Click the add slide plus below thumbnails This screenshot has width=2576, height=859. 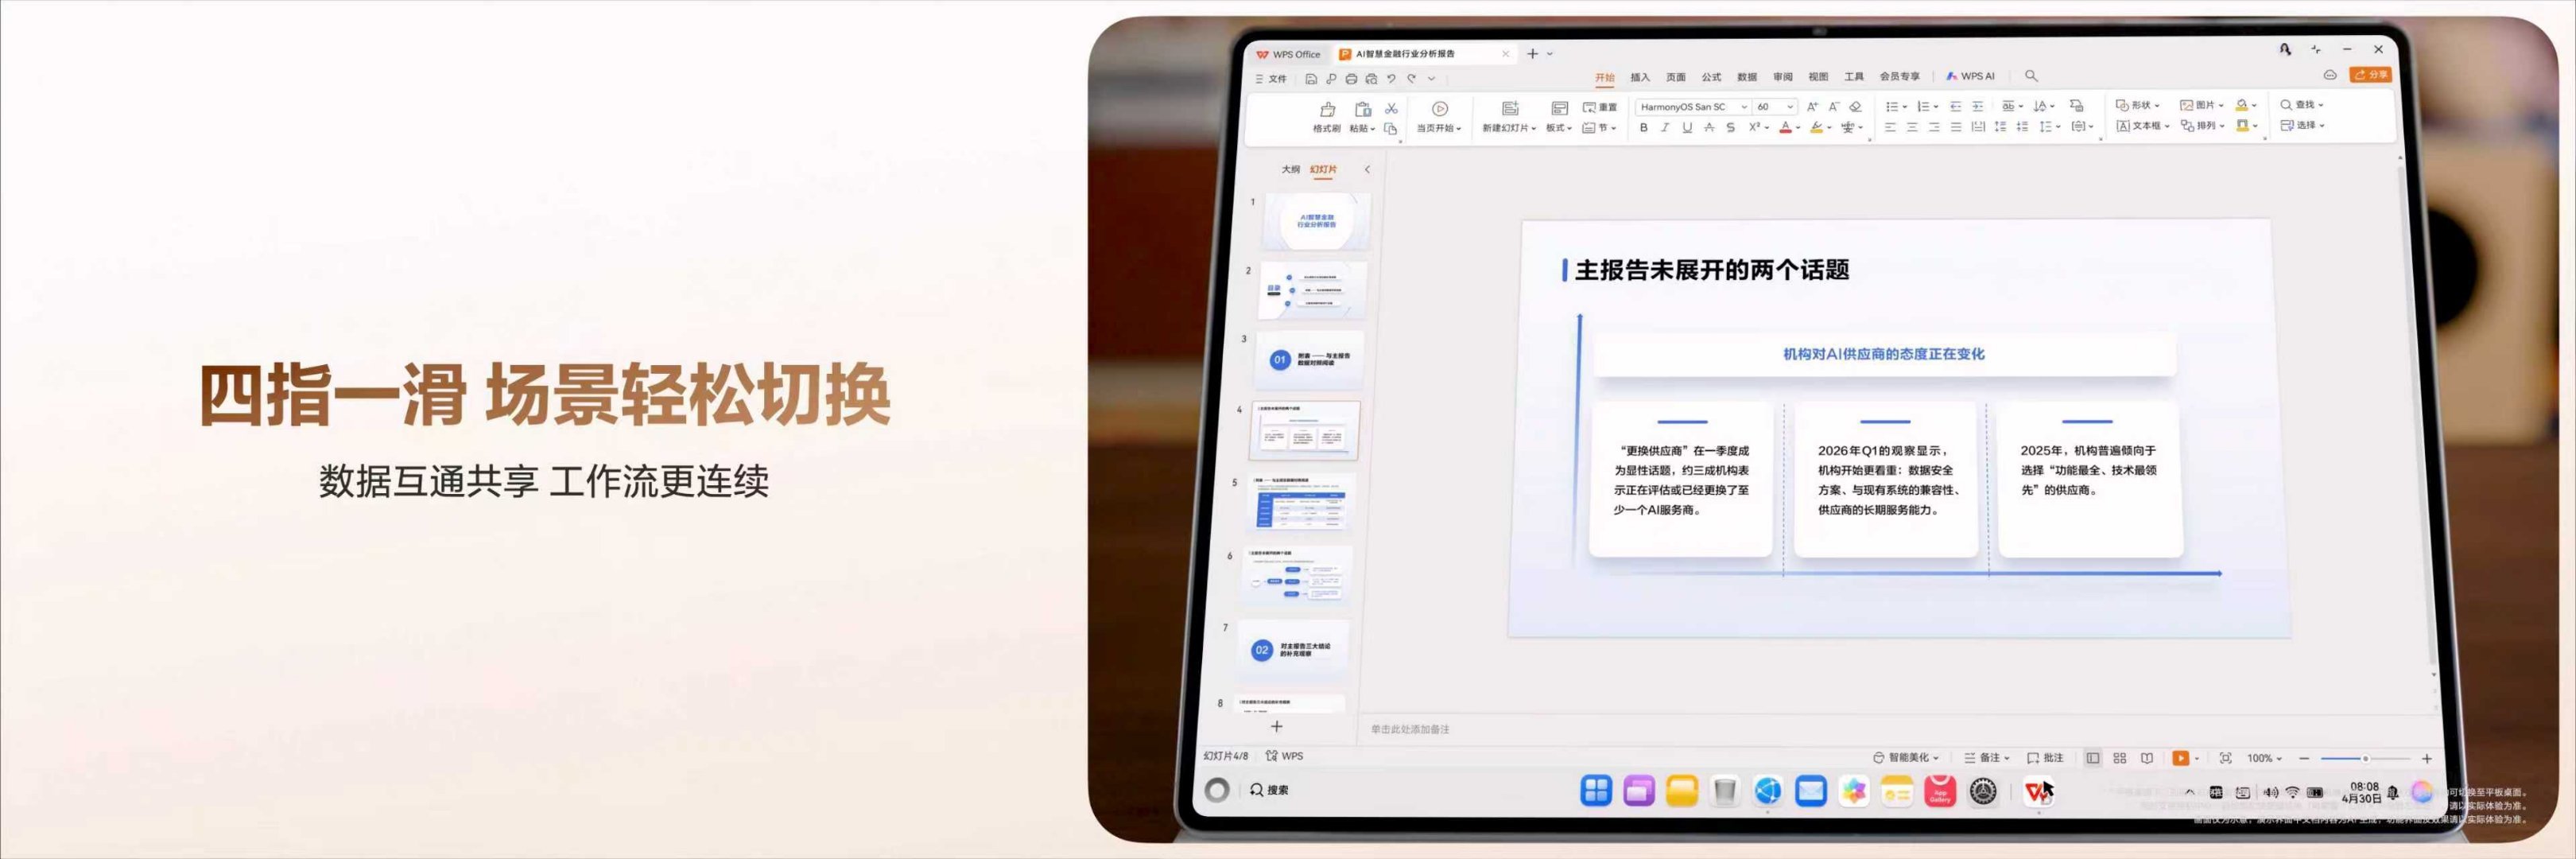(x=1276, y=726)
